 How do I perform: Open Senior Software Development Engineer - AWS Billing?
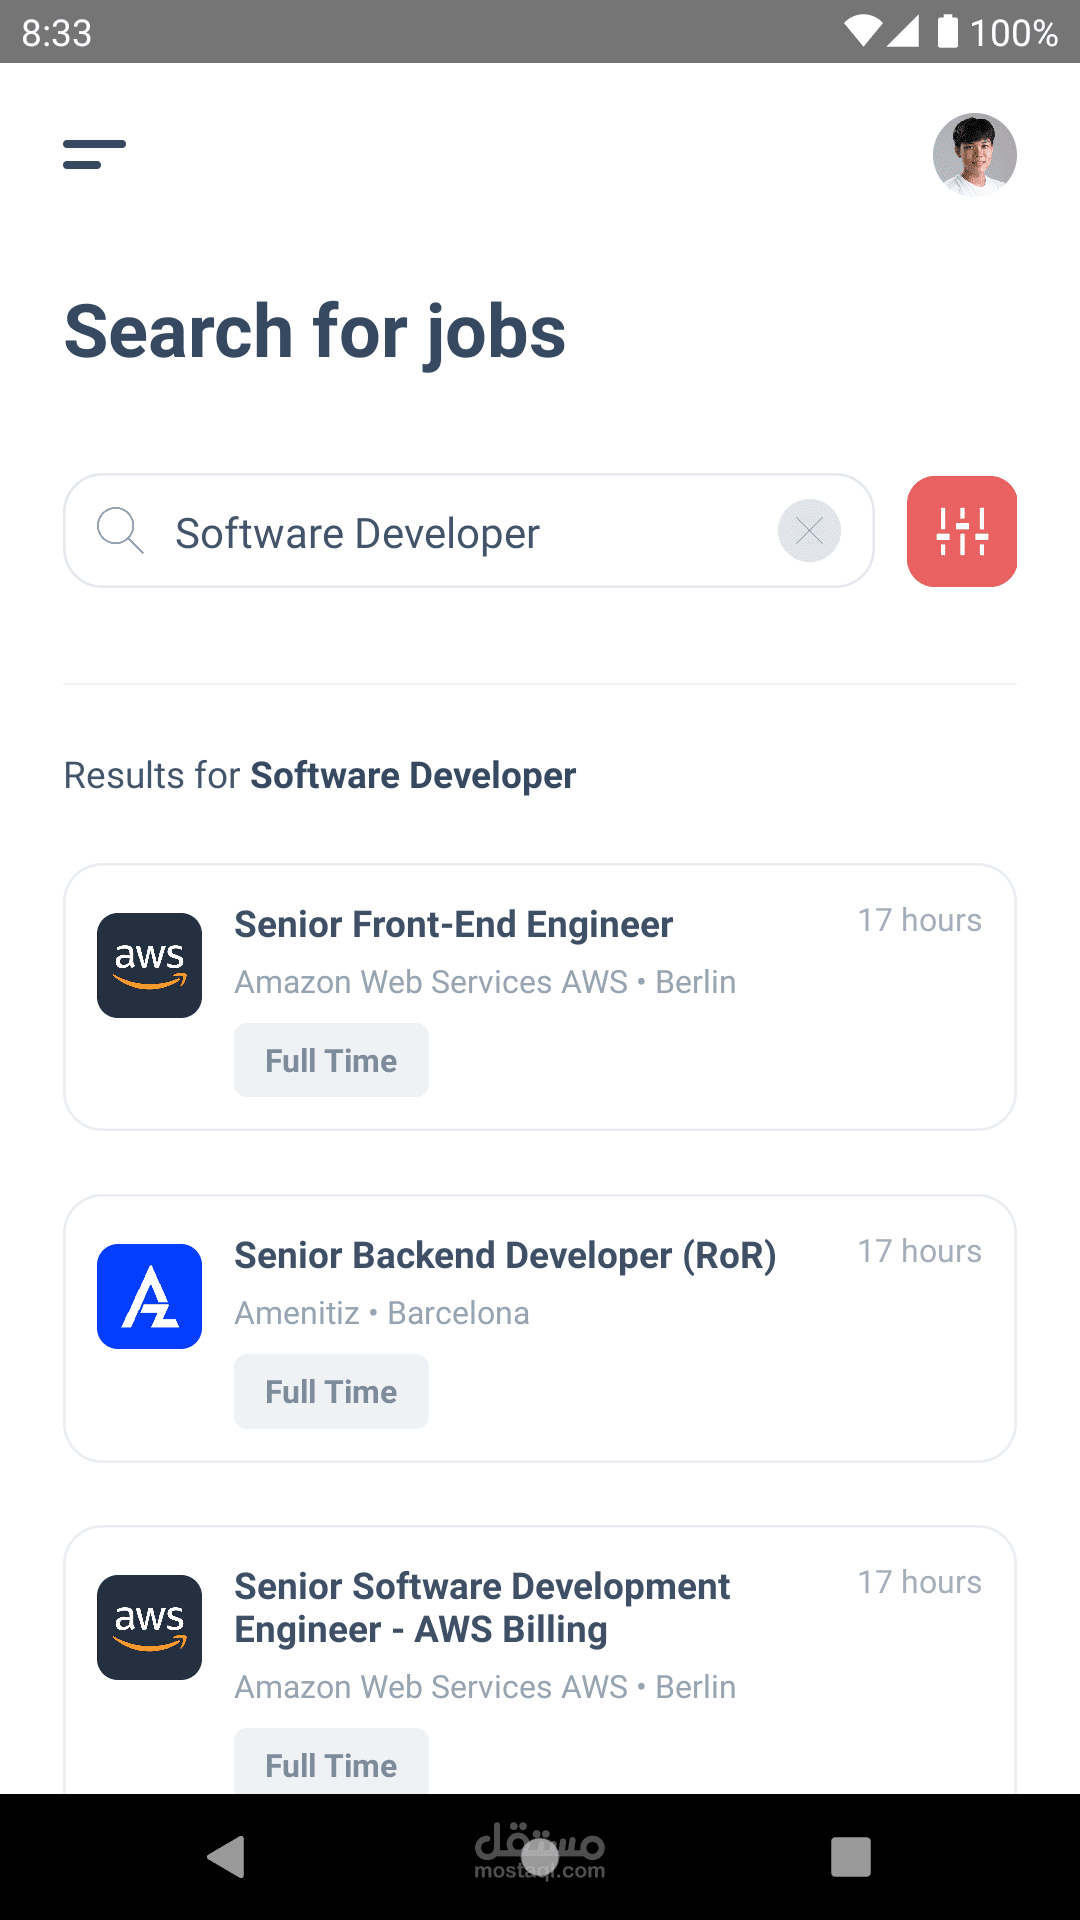click(x=482, y=1608)
